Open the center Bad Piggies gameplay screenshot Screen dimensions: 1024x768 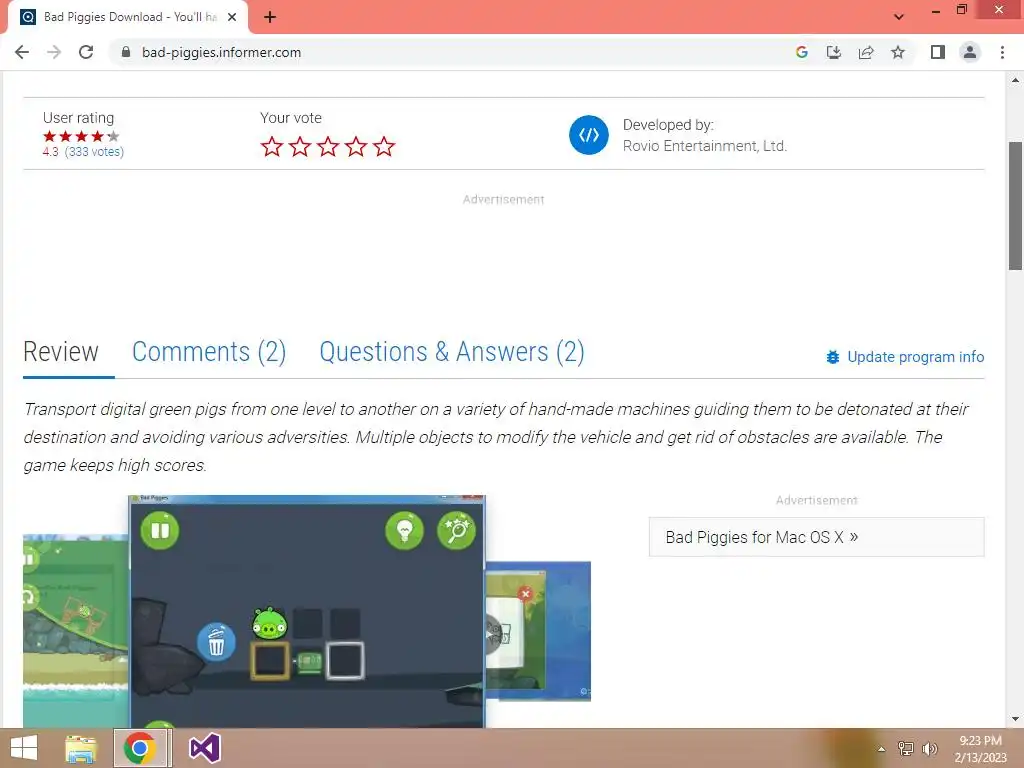point(307,611)
